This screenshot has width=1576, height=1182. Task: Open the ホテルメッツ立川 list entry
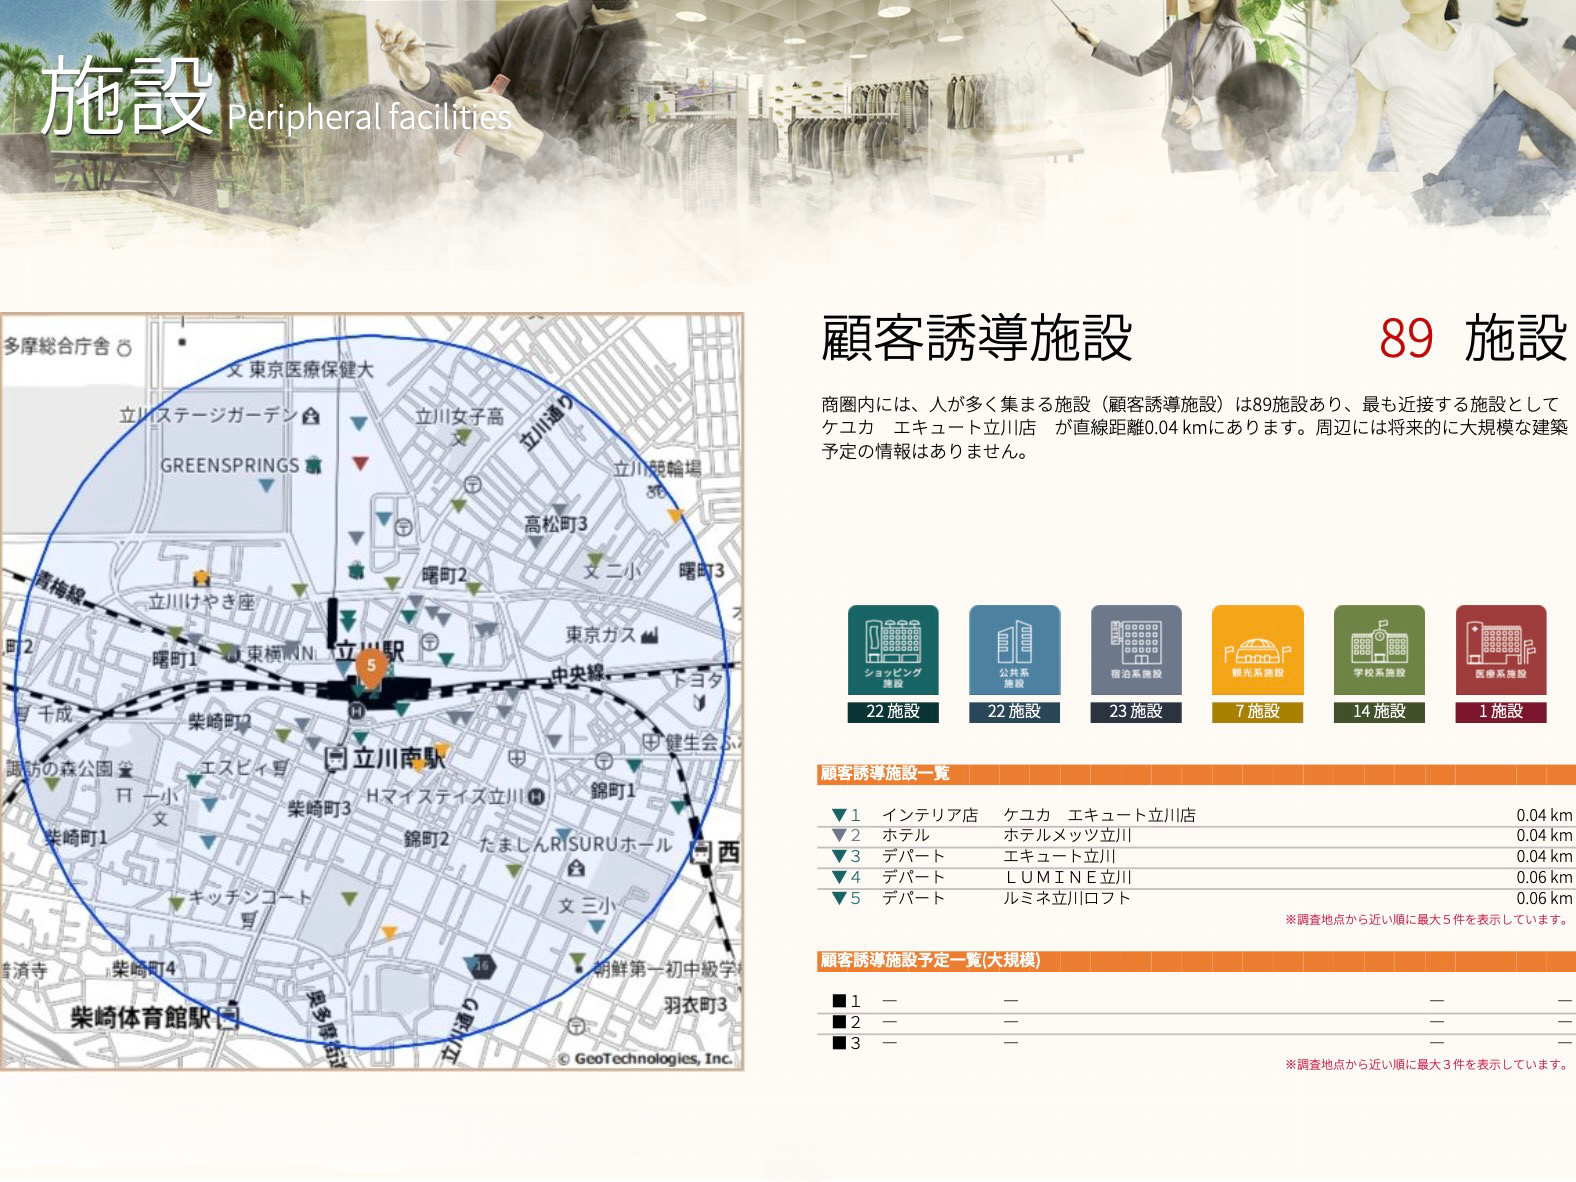[x=1067, y=836]
